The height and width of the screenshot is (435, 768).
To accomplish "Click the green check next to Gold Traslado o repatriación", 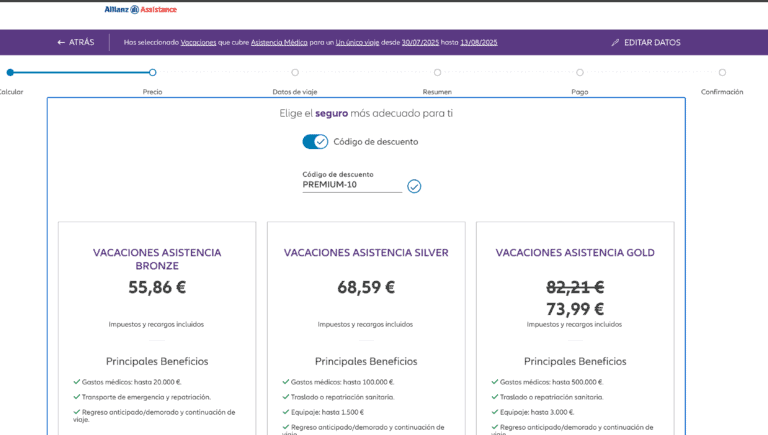I will pyautogui.click(x=495, y=397).
